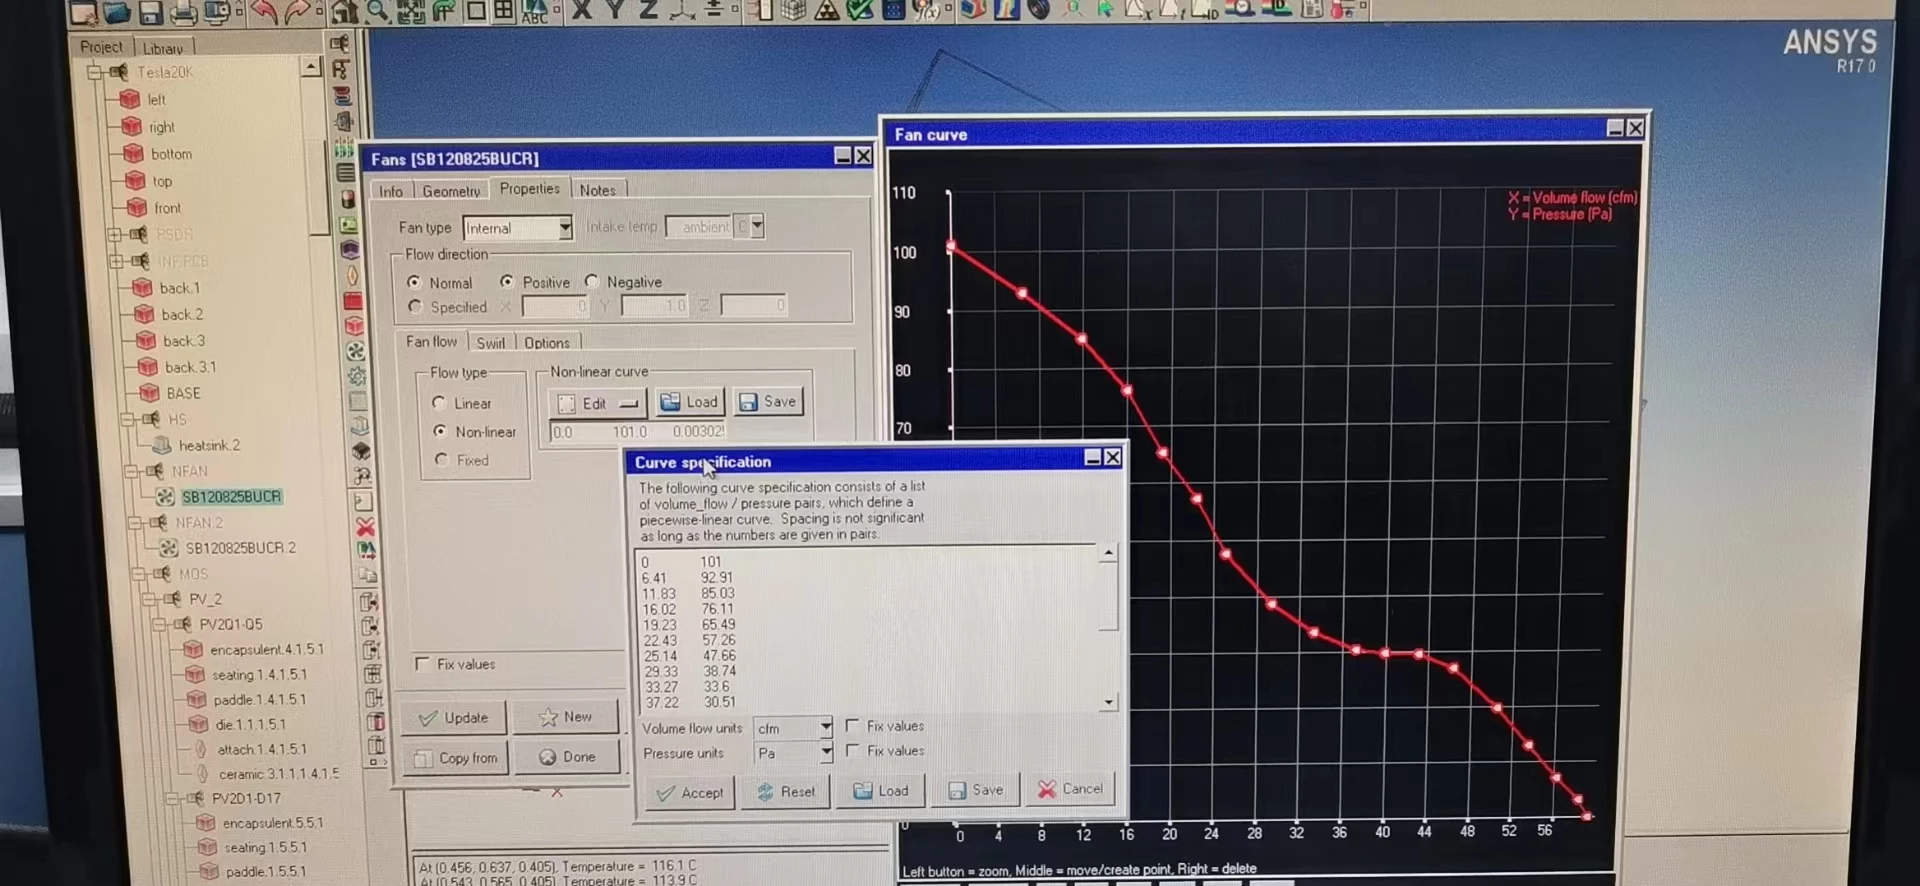The width and height of the screenshot is (1920, 886).
Task: Select the Negative flow direction radio
Action: (x=592, y=281)
